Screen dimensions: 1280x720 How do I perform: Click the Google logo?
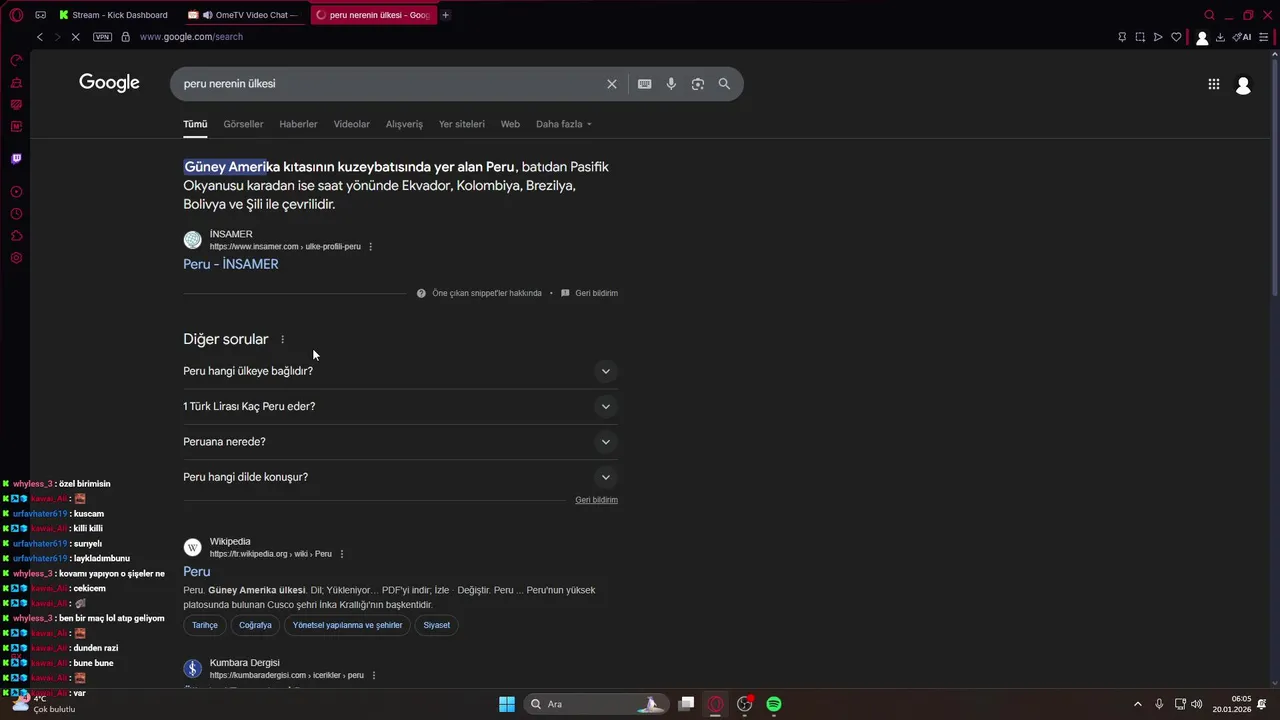[109, 83]
